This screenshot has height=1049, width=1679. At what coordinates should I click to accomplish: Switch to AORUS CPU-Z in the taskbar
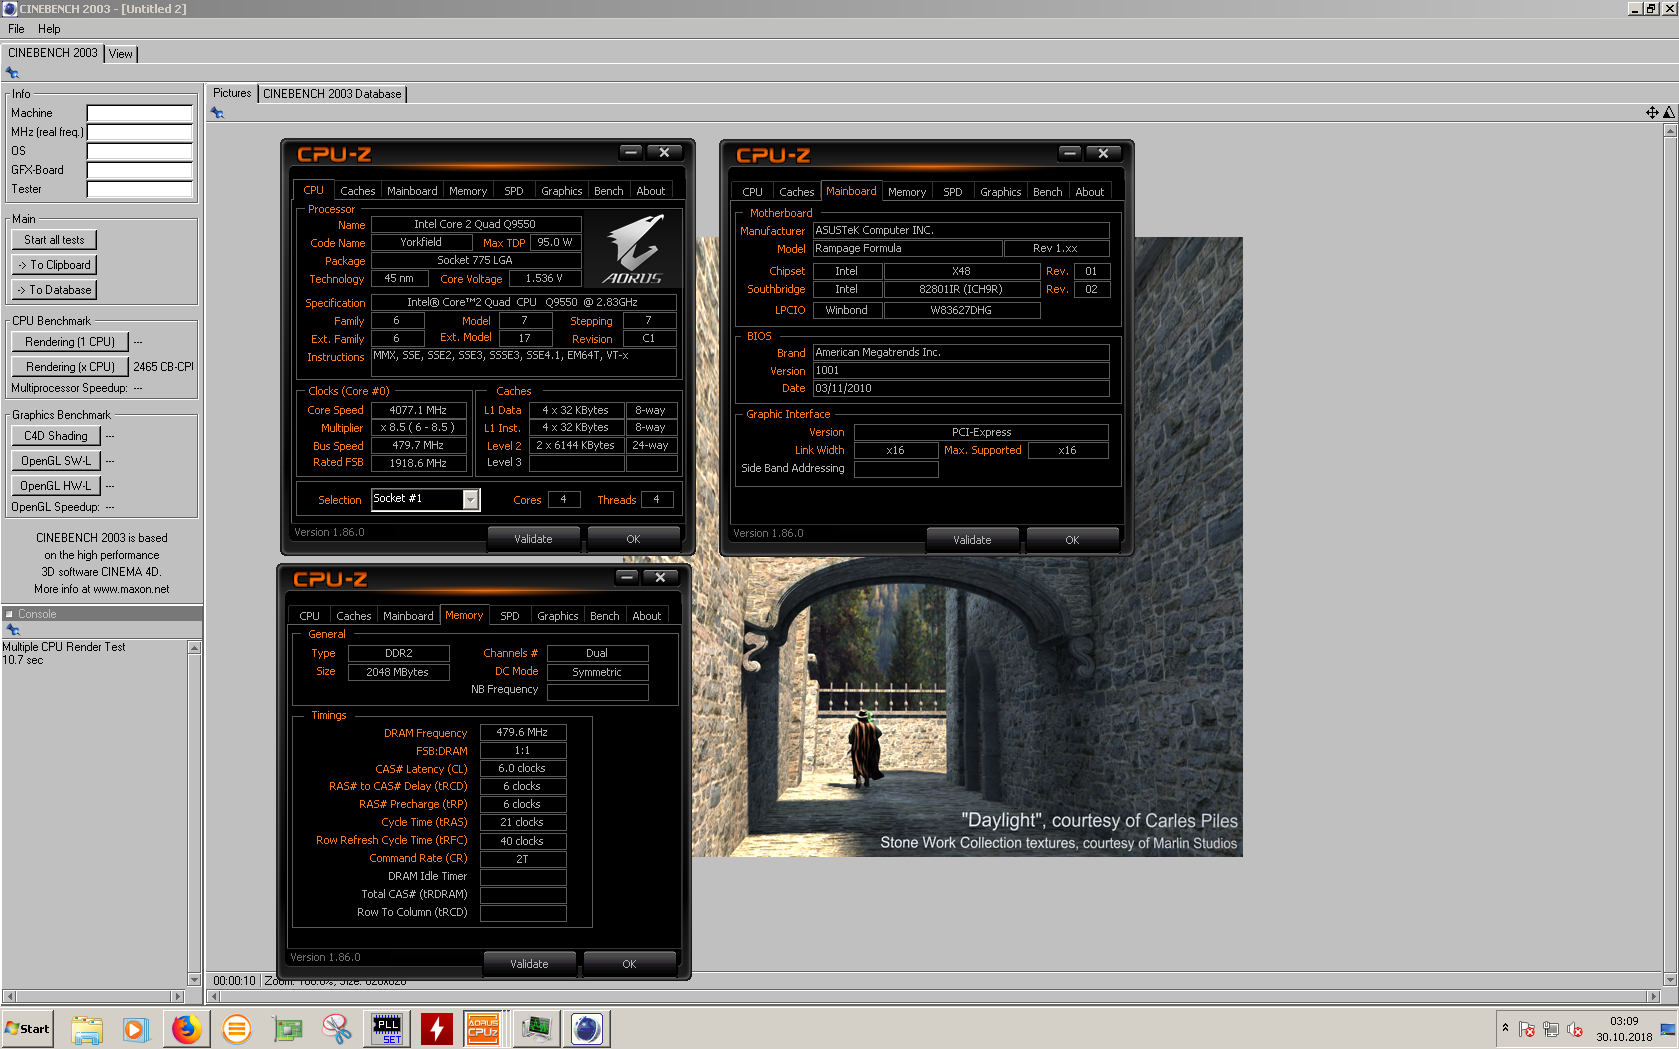[484, 1029]
